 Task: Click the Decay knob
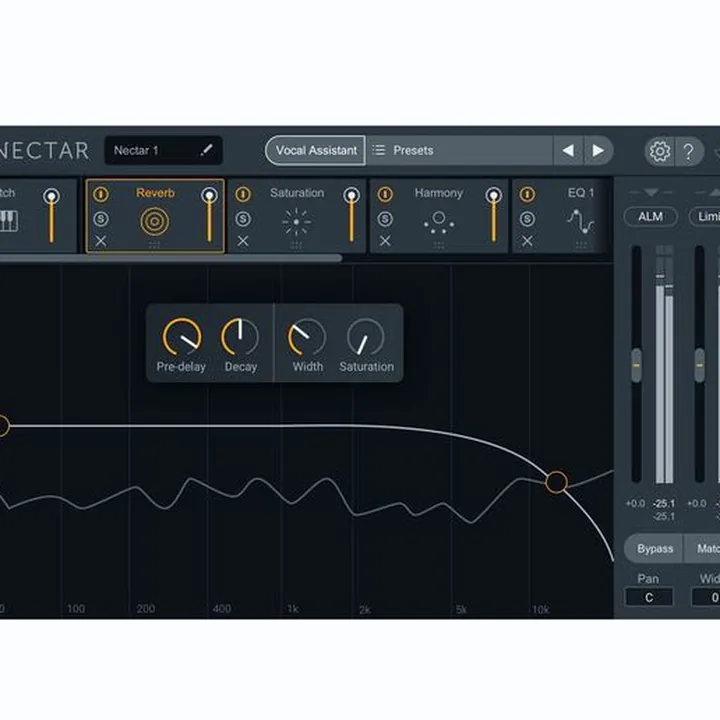pyautogui.click(x=240, y=337)
